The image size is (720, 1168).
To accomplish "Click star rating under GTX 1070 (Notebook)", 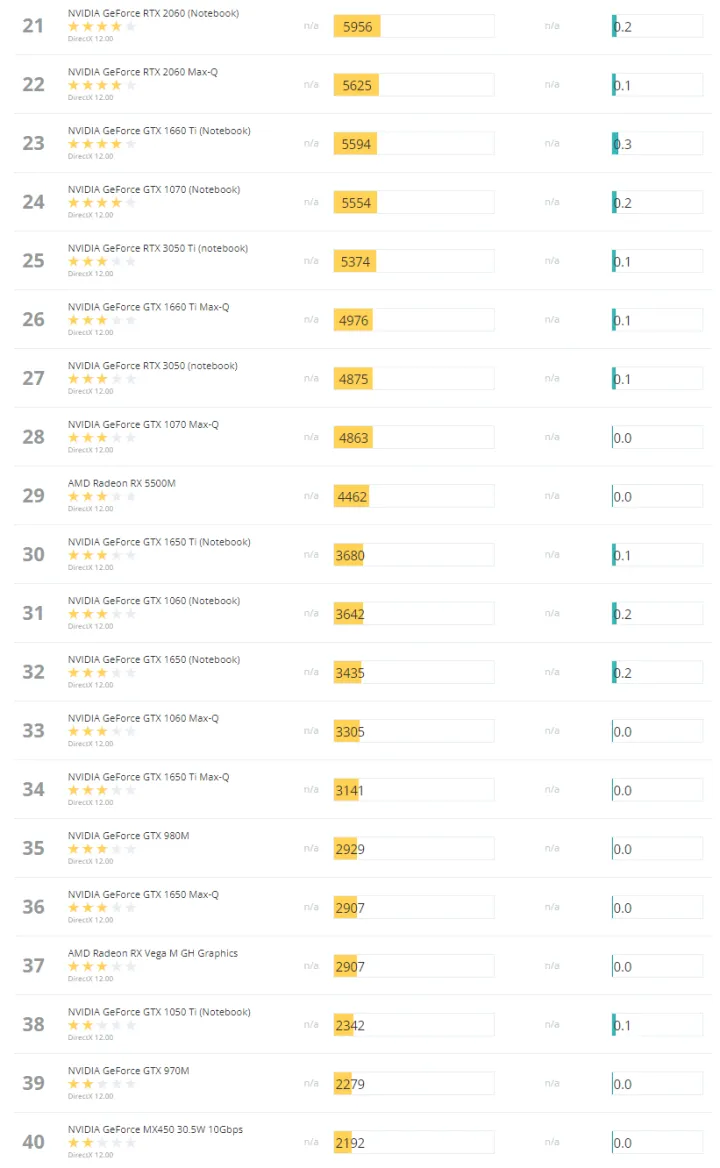I will (101, 203).
